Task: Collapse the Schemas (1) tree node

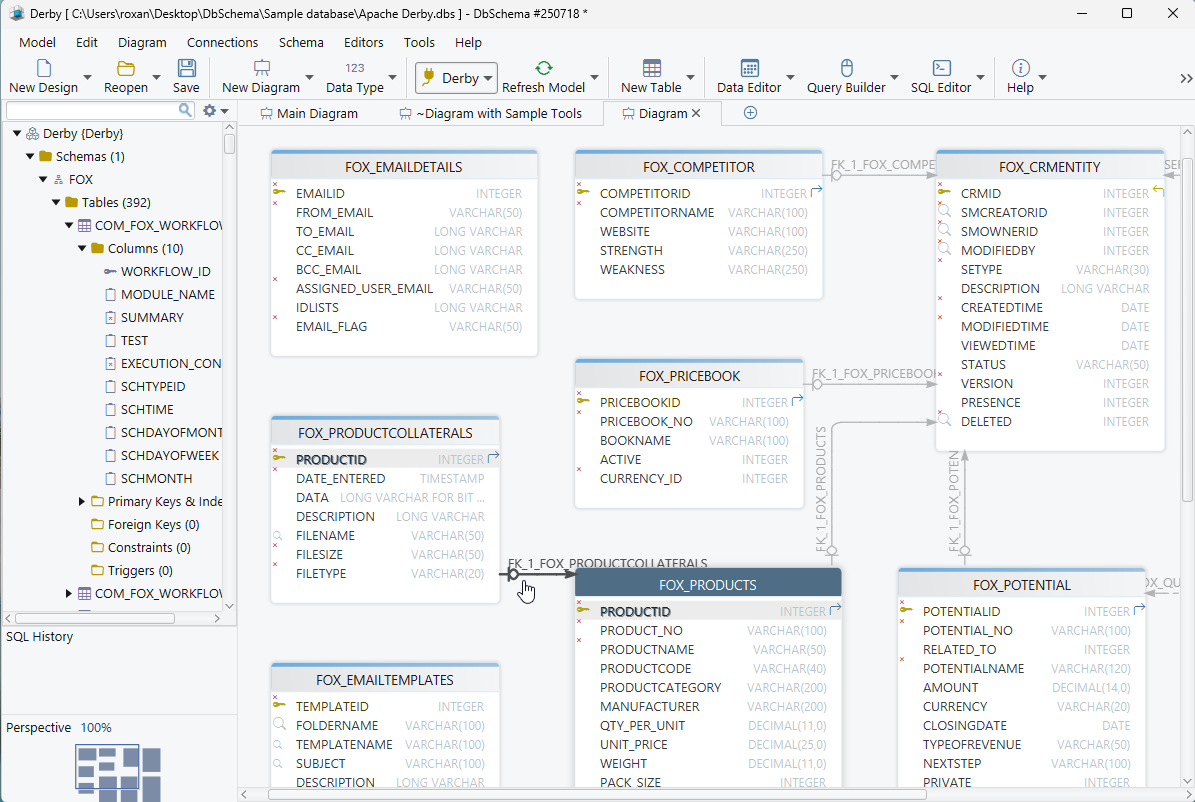Action: pos(30,156)
